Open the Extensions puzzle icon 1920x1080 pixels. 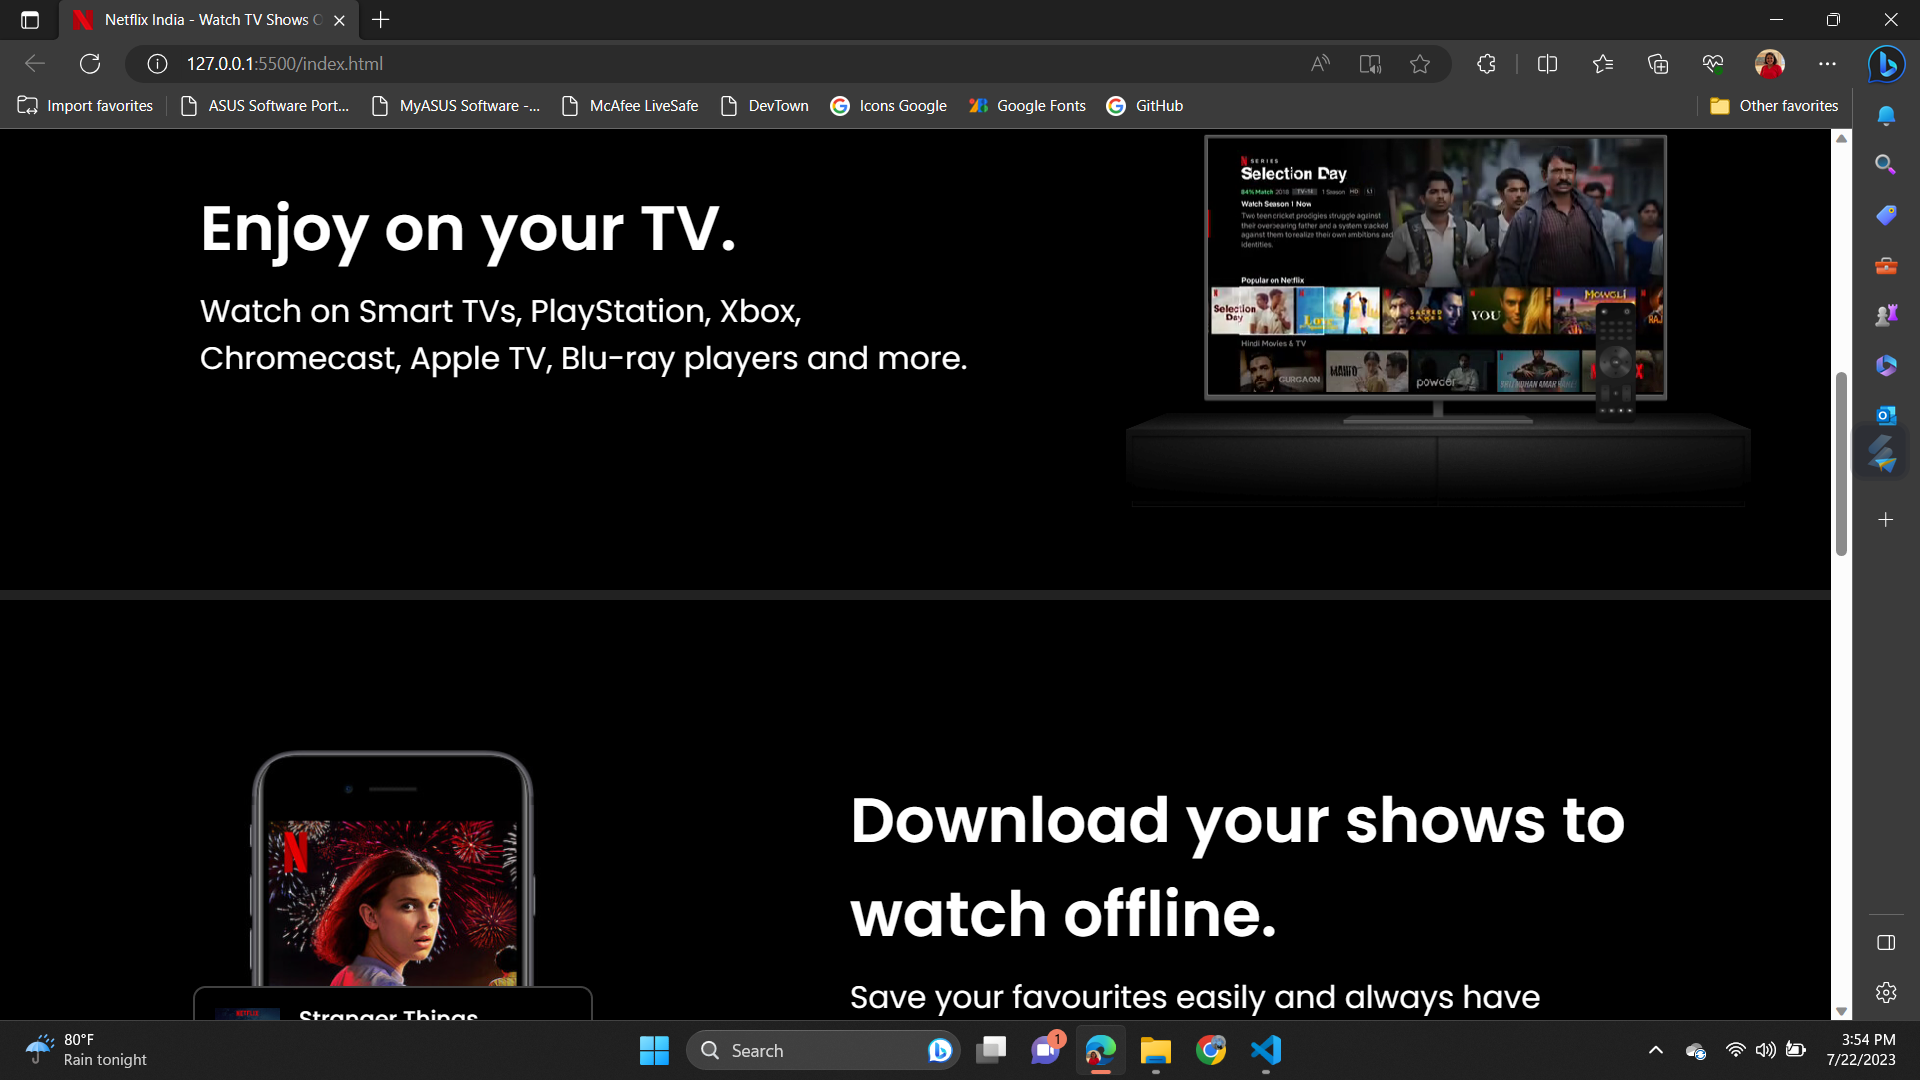[x=1486, y=64]
